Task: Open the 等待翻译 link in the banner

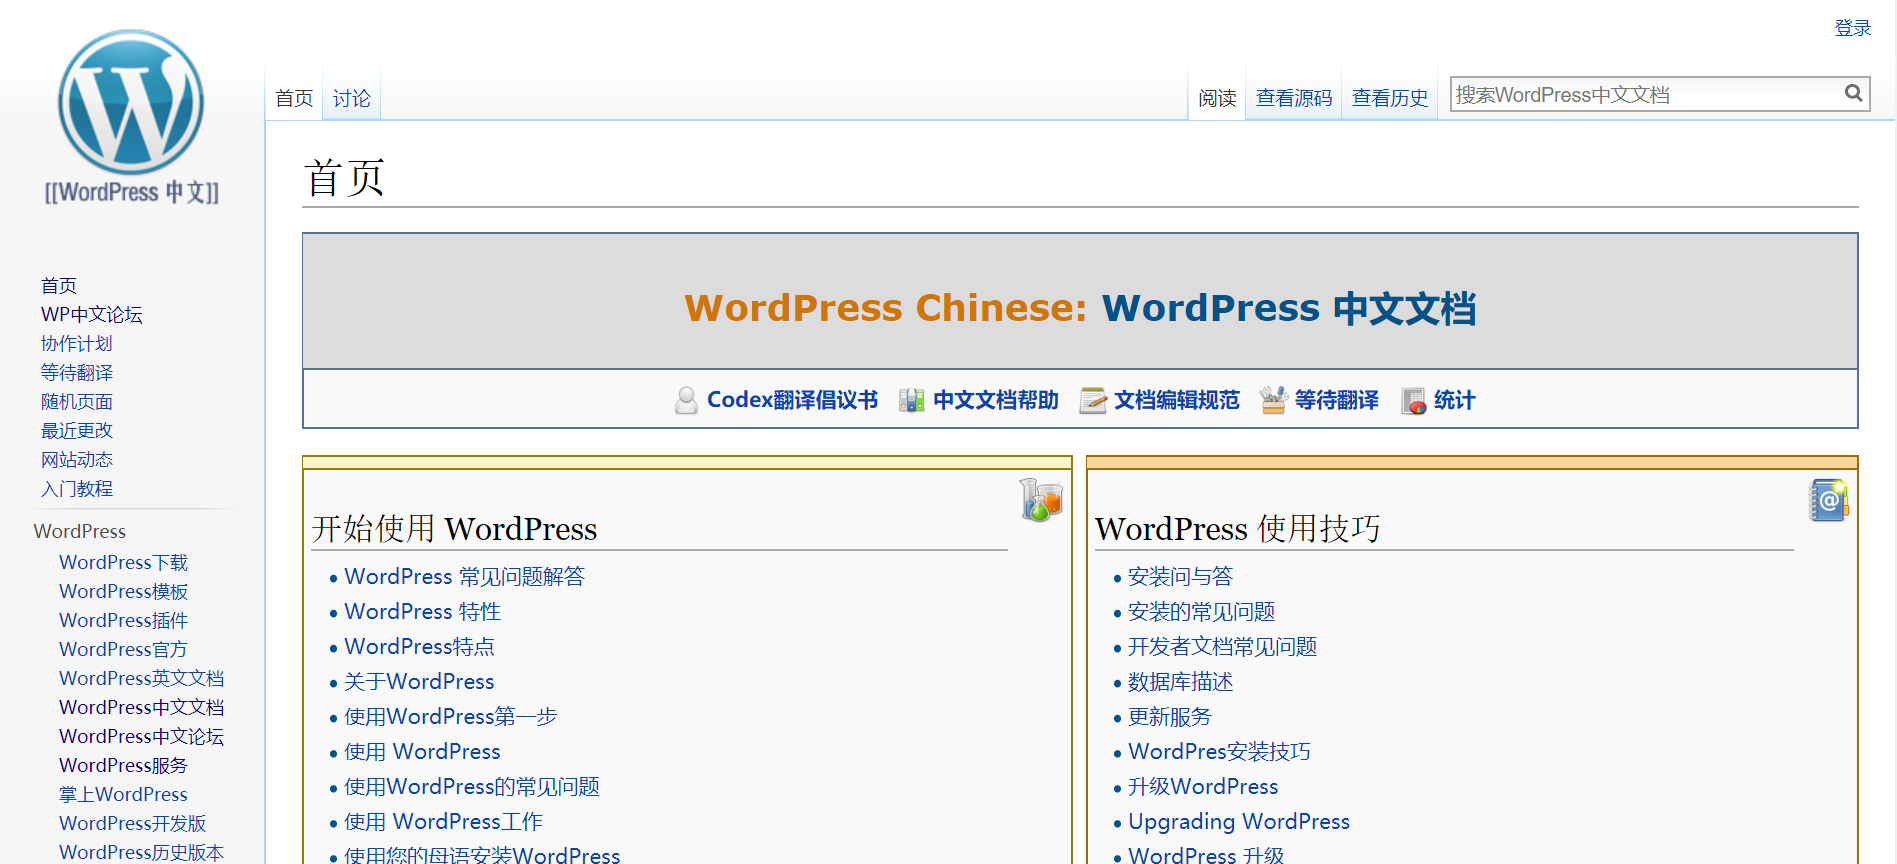Action: pos(1336,400)
